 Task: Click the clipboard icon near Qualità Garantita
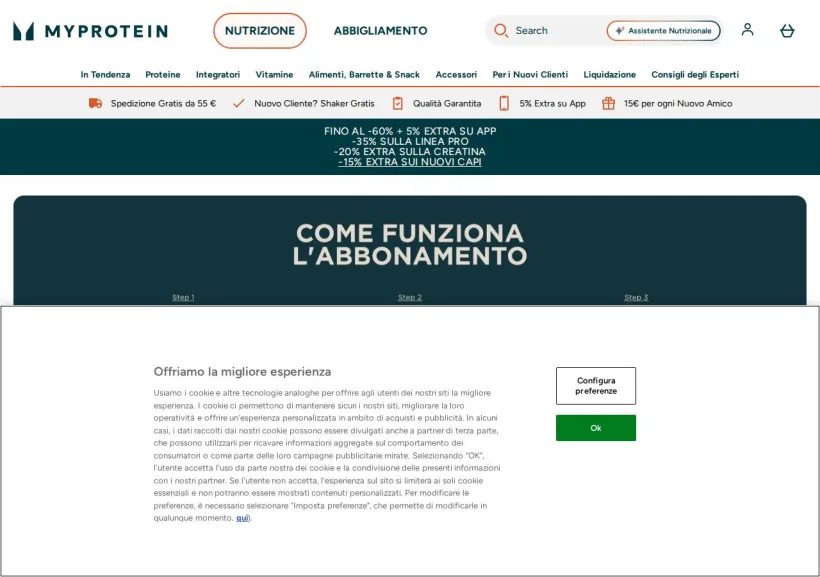397,103
